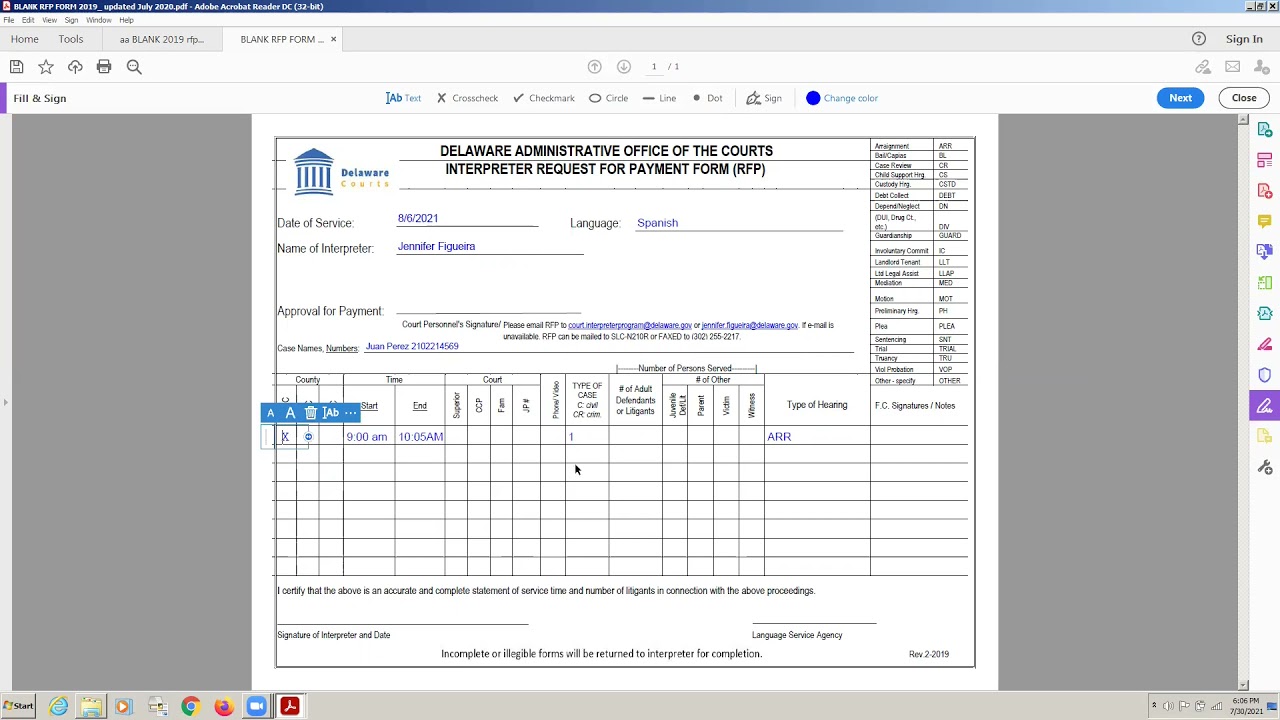Close the Fill & Sign toolbar

pyautogui.click(x=1244, y=98)
